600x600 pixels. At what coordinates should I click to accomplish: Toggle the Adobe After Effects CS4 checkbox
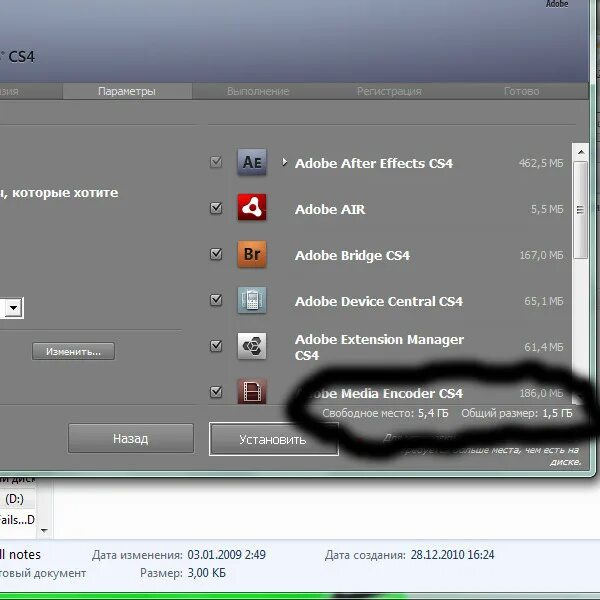[x=216, y=162]
